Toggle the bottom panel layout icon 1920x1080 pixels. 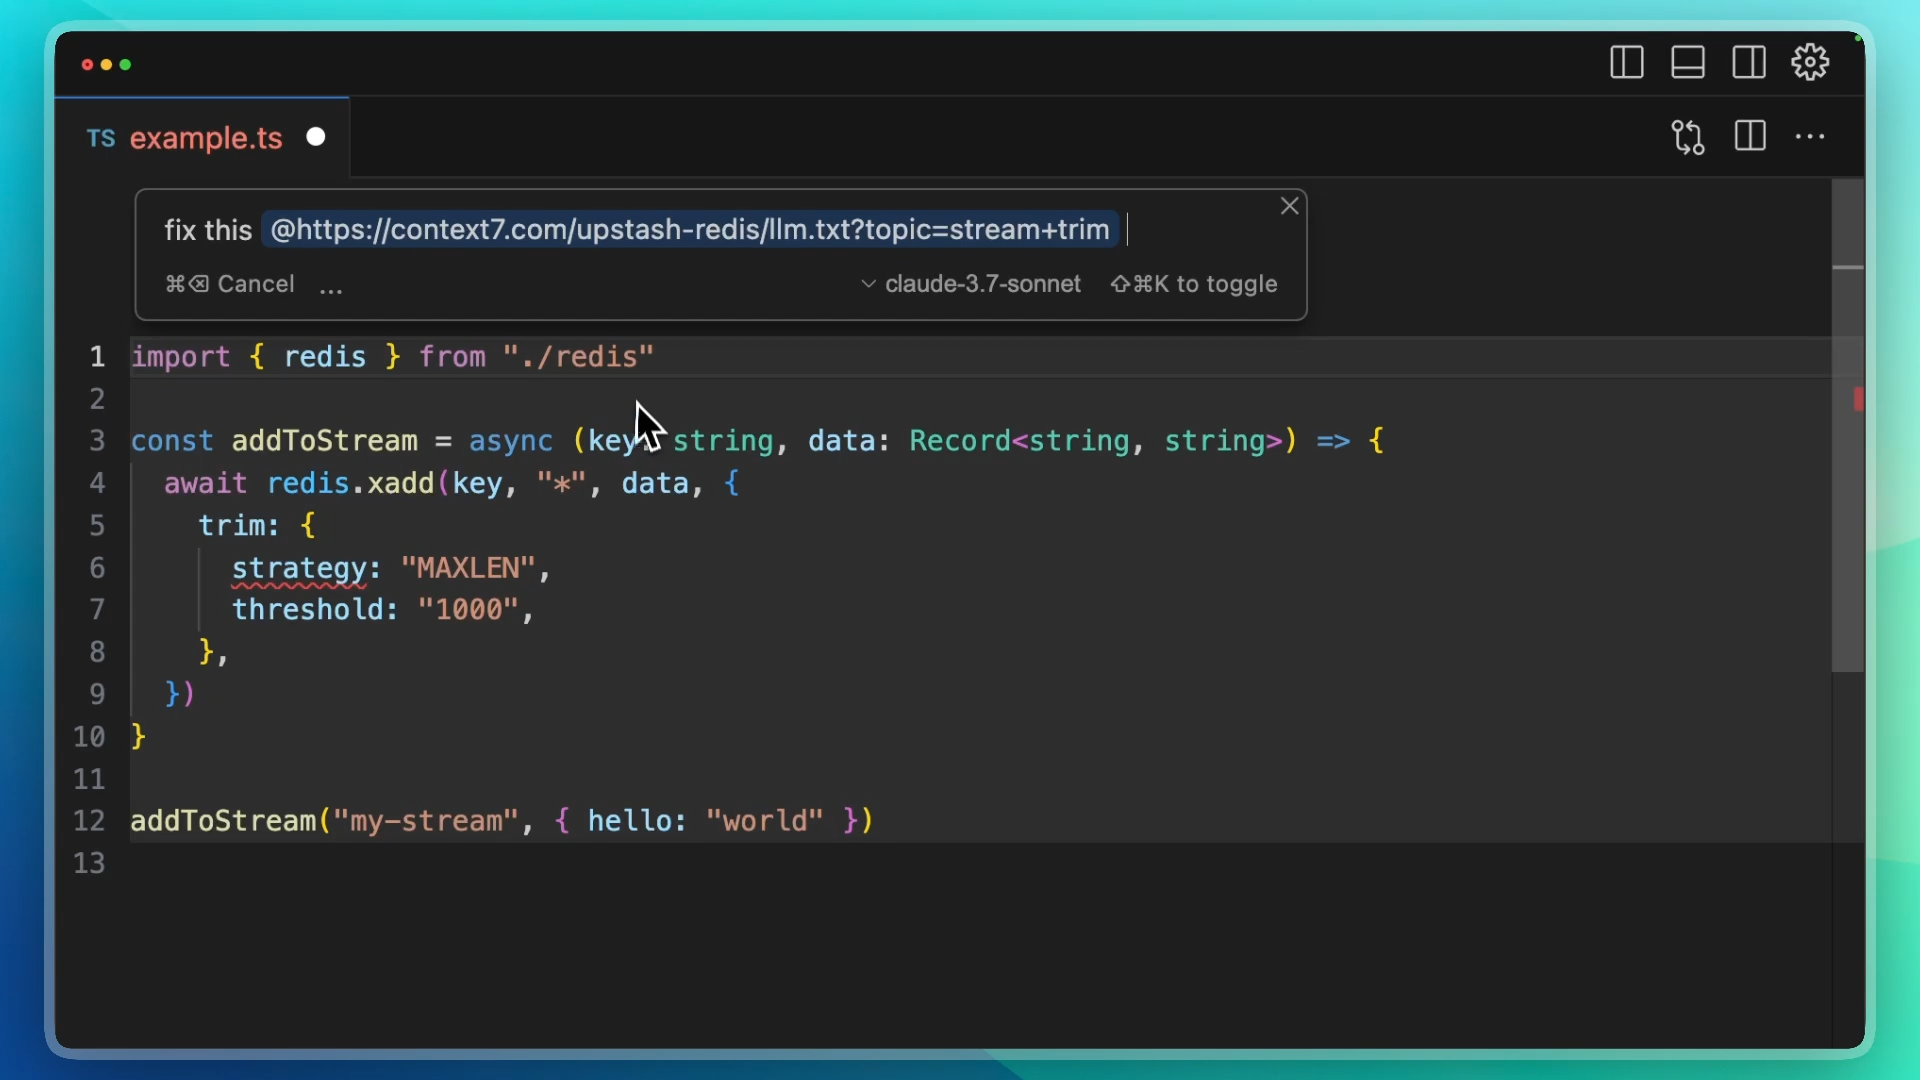tap(1688, 63)
